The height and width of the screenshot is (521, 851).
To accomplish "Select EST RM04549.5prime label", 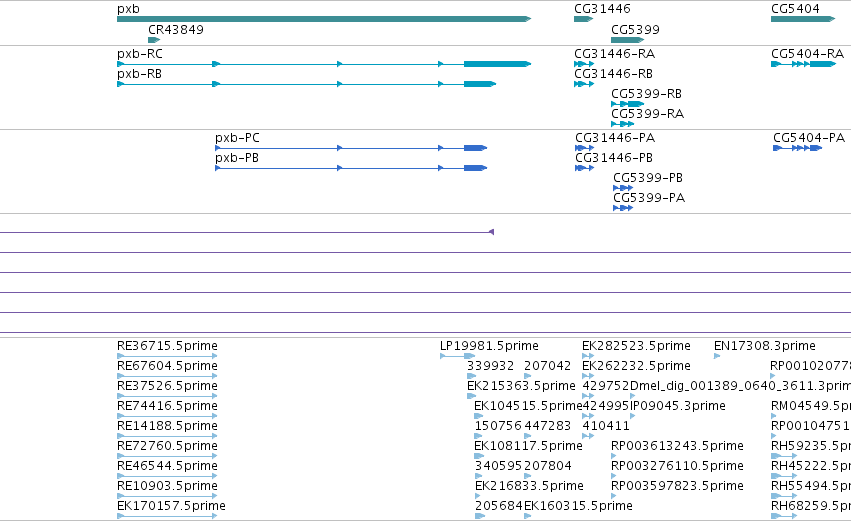I will (x=811, y=406).
